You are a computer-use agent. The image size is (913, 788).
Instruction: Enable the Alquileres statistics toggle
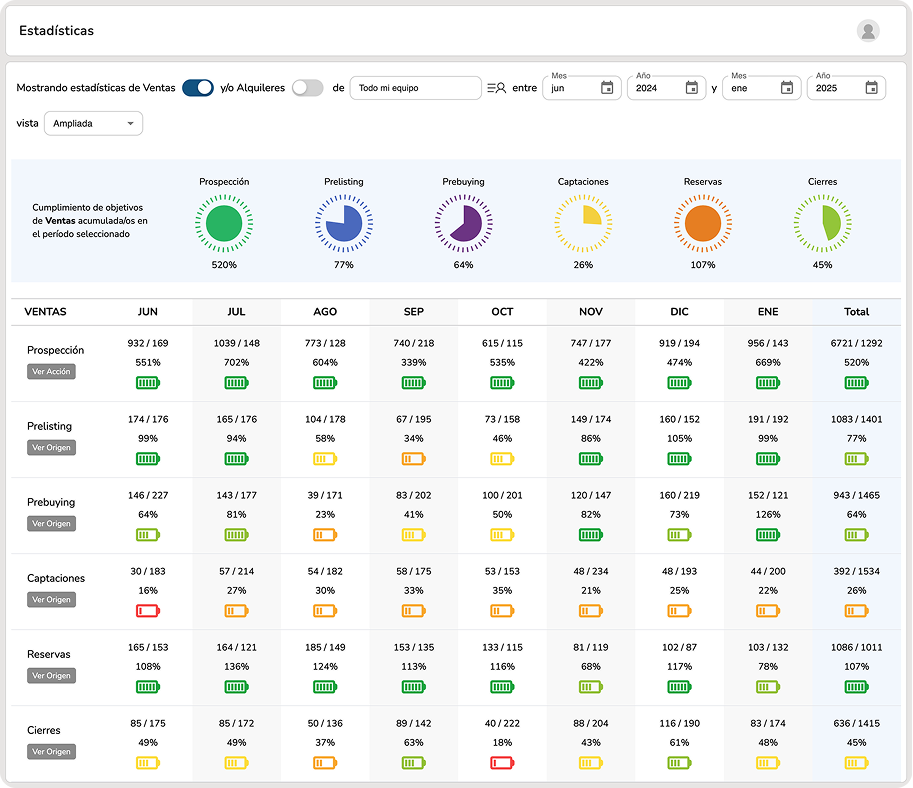pos(307,88)
